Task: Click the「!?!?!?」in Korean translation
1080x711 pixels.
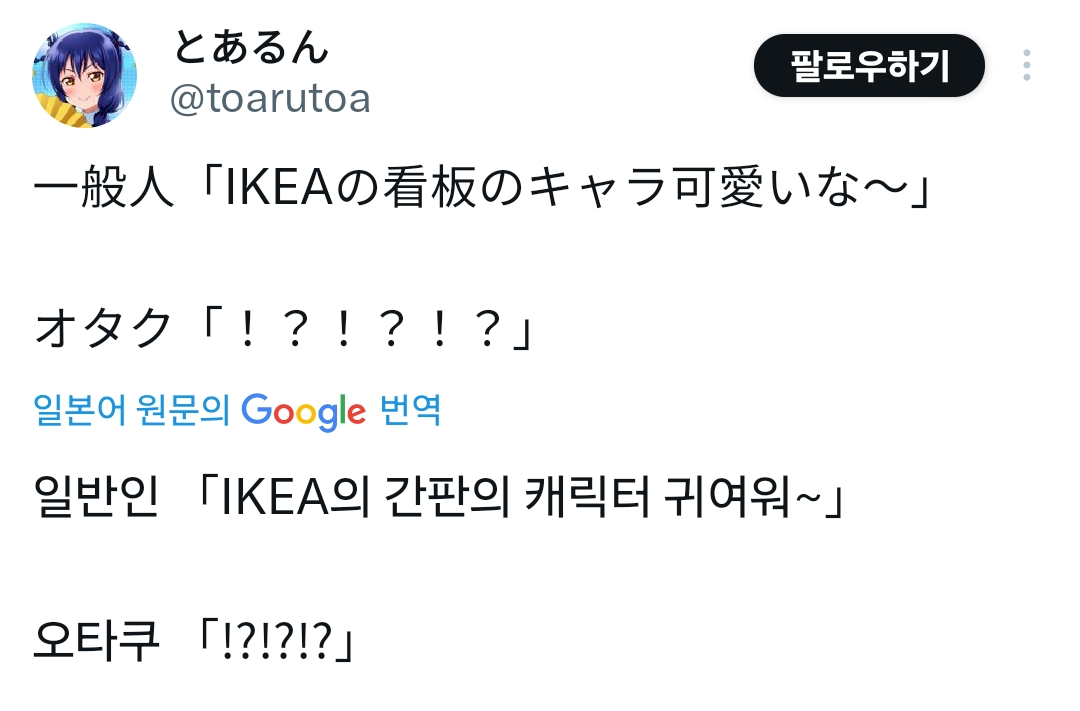Action: coord(277,640)
